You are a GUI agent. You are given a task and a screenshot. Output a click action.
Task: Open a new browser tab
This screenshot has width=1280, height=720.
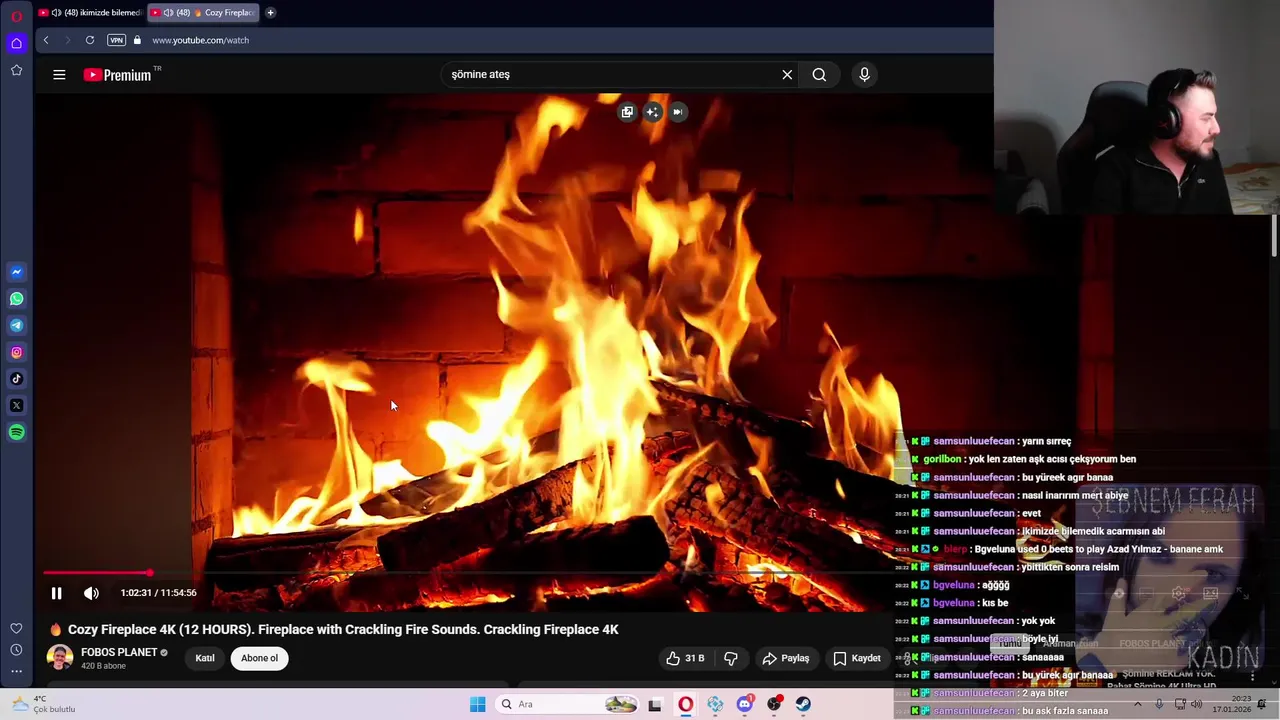click(270, 13)
